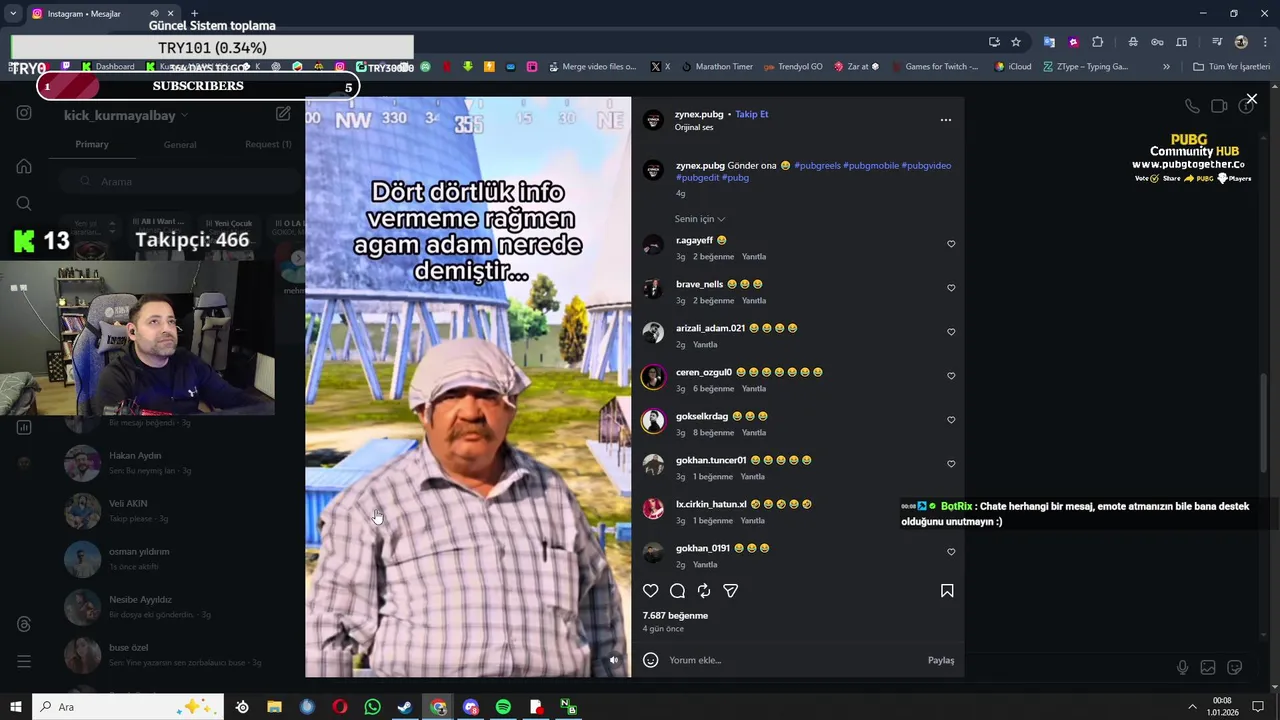Like gokselkrdag's comment
This screenshot has height=720, width=1280.
[951, 420]
